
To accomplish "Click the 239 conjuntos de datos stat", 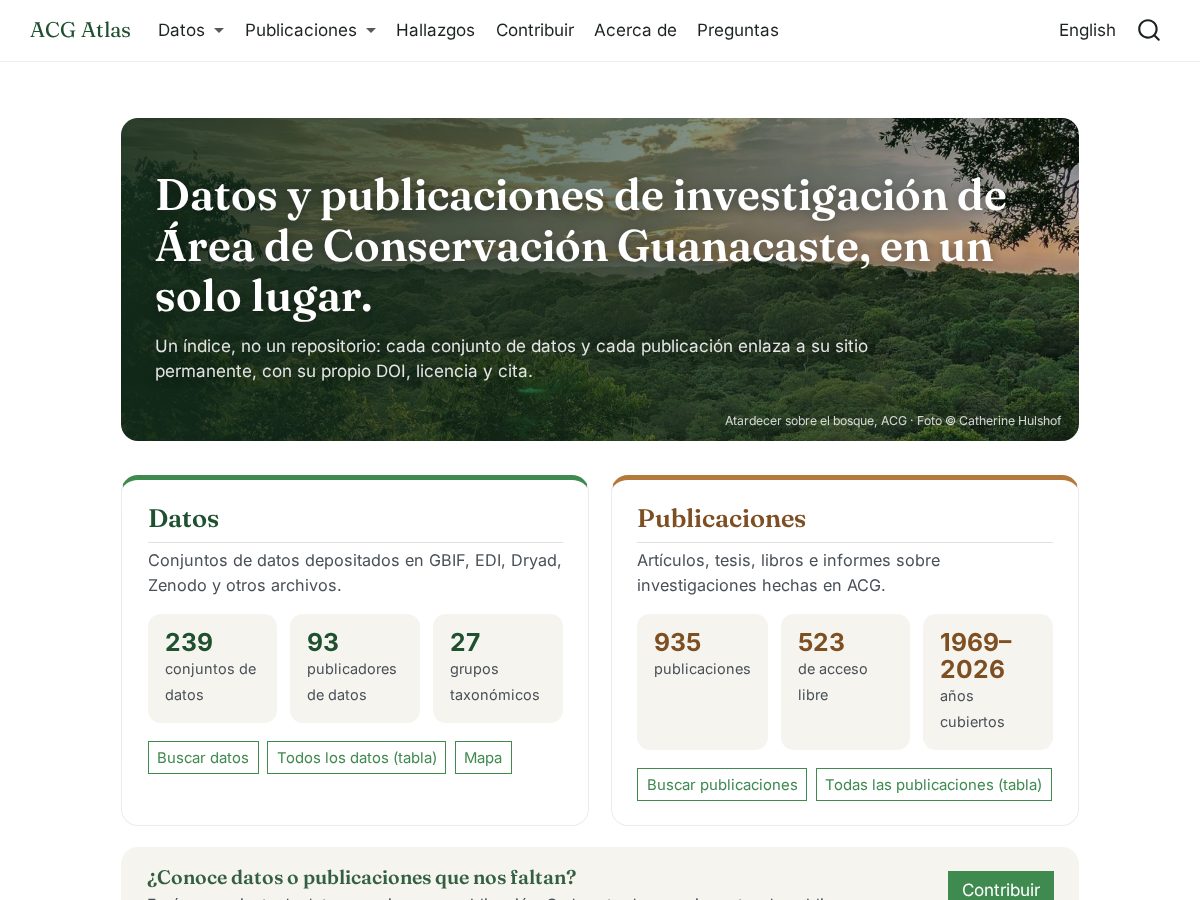I will click(212, 668).
